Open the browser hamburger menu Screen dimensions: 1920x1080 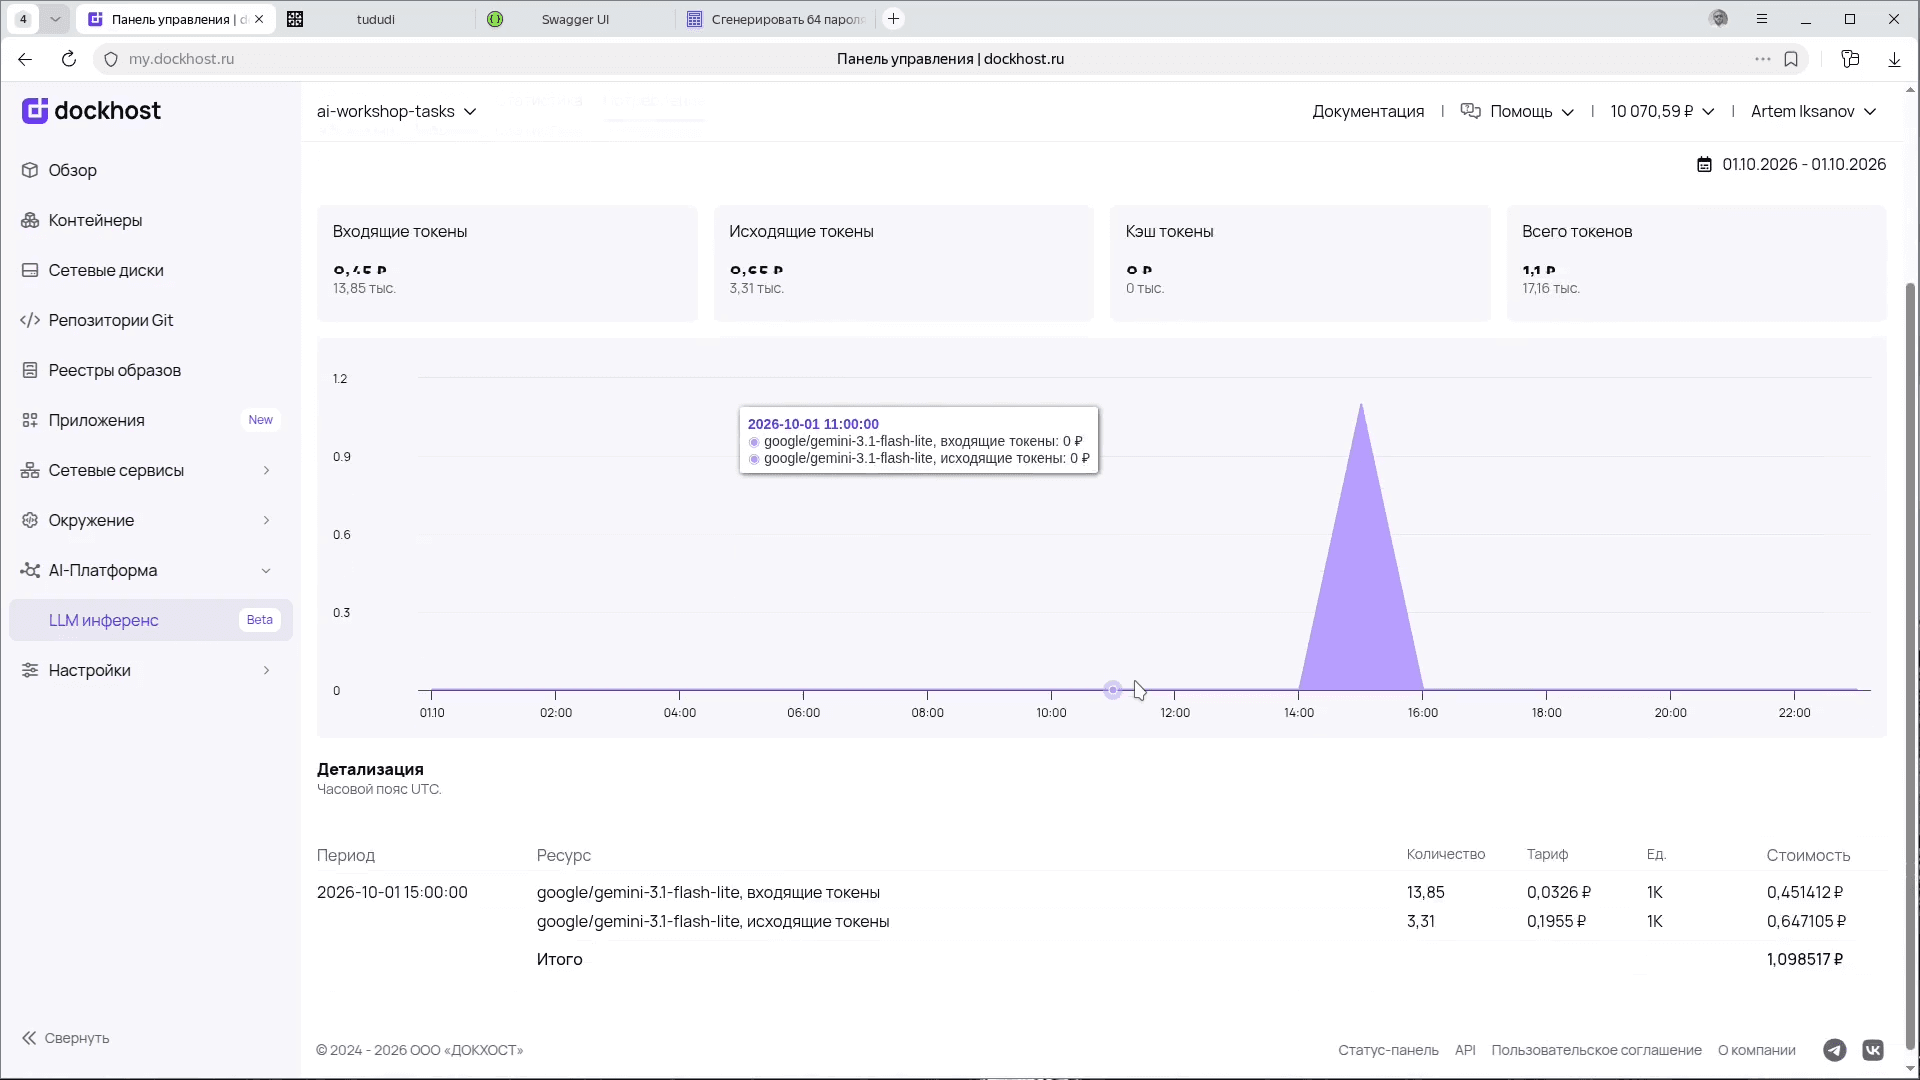(x=1762, y=19)
